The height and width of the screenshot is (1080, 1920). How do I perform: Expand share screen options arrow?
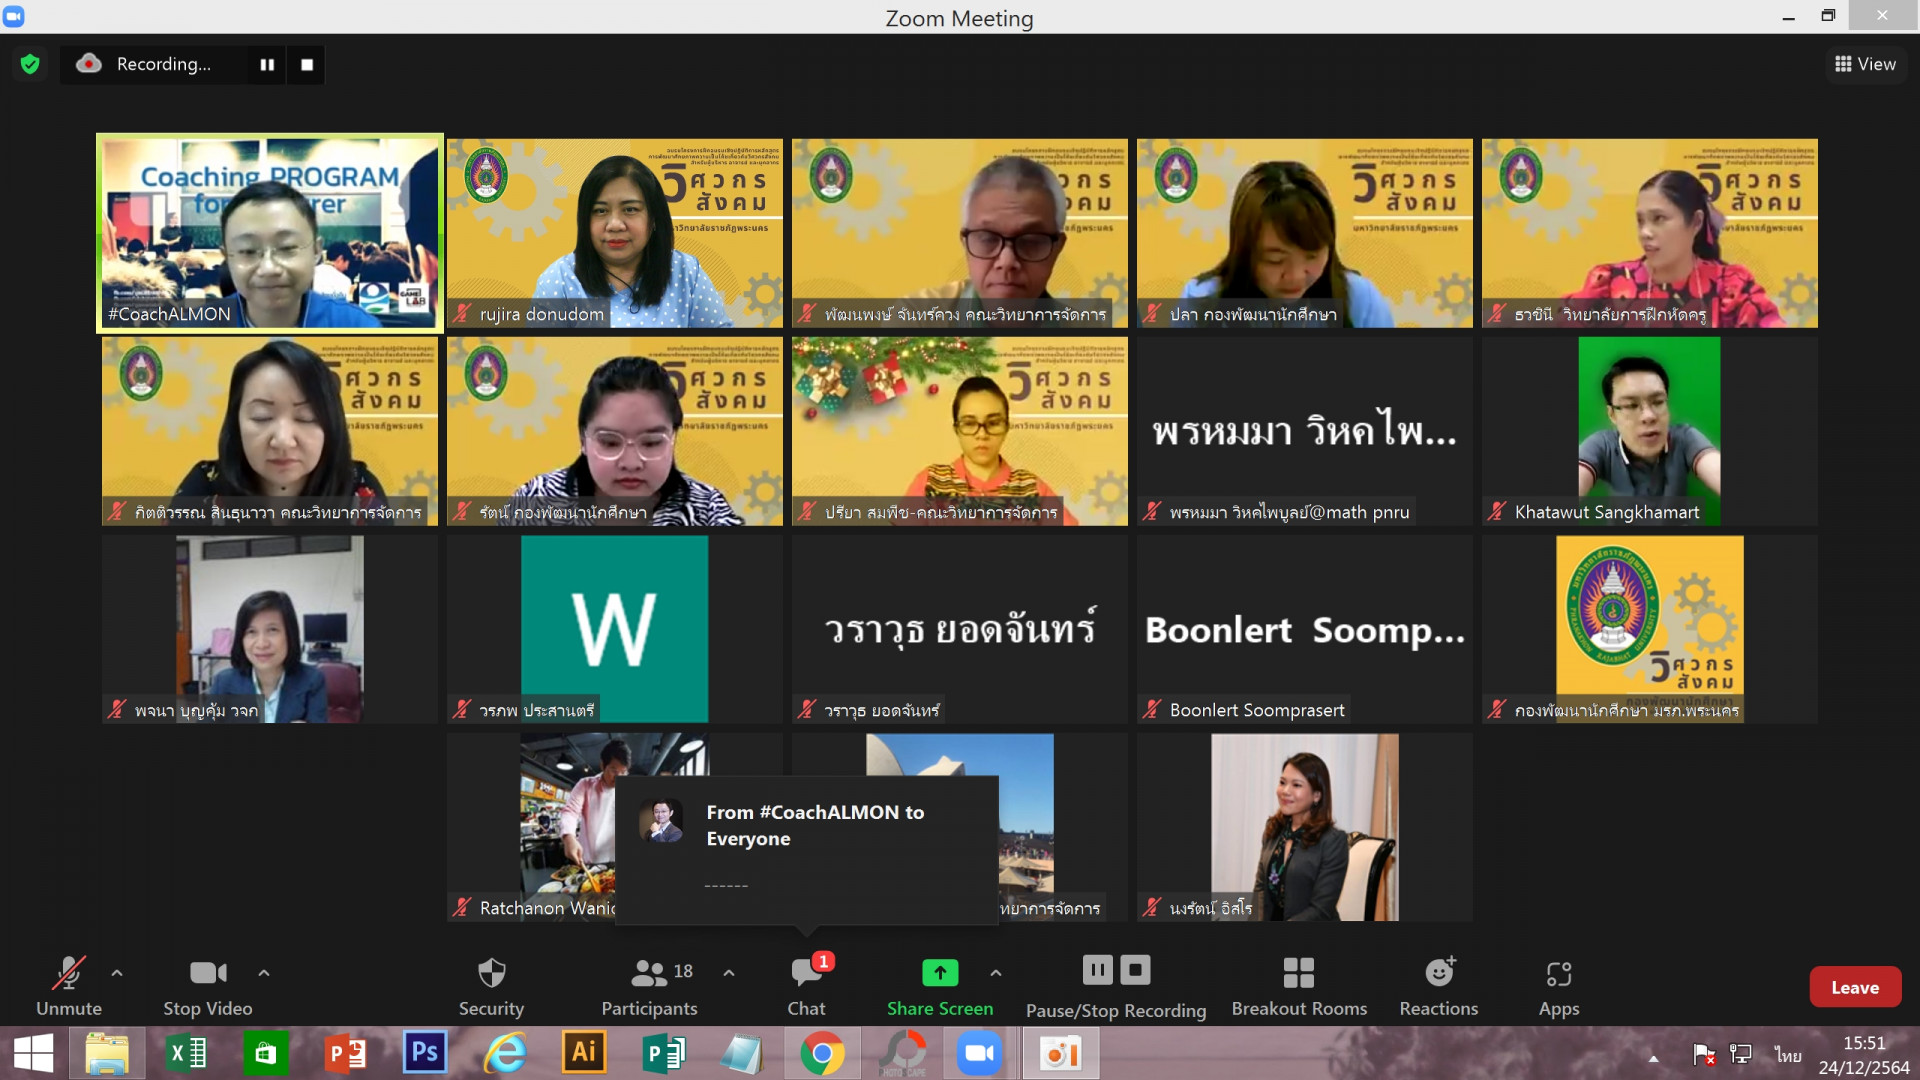[x=996, y=972]
